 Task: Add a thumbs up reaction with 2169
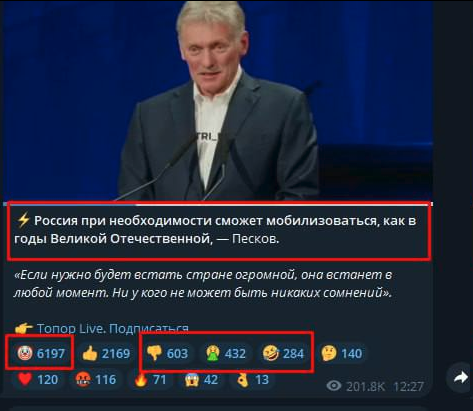[106, 353]
